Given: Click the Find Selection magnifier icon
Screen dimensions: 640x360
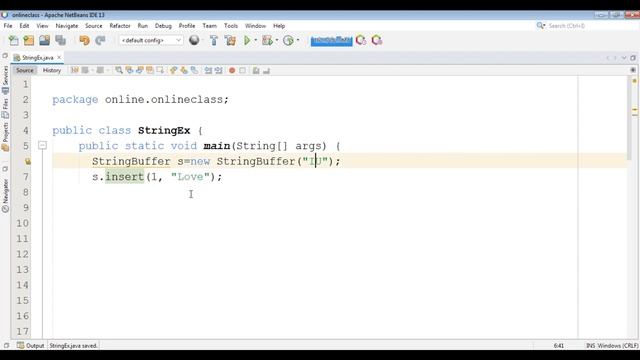Looking at the screenshot, I should pos(119,71).
